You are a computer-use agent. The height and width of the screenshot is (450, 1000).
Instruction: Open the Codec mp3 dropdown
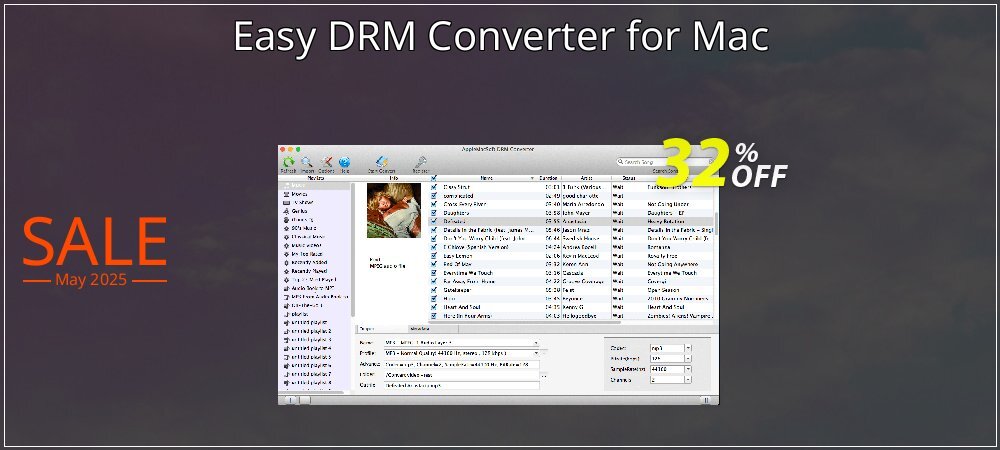[670, 348]
